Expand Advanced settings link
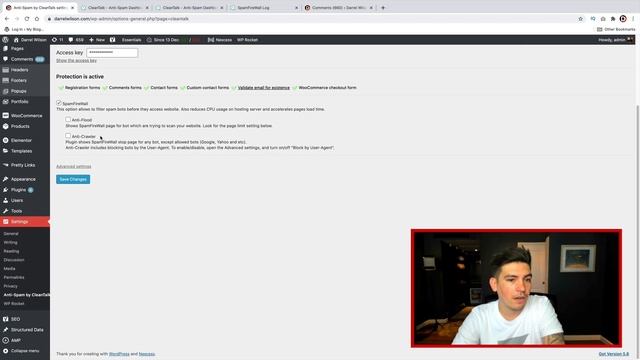The height and width of the screenshot is (360, 640). pyautogui.click(x=73, y=167)
